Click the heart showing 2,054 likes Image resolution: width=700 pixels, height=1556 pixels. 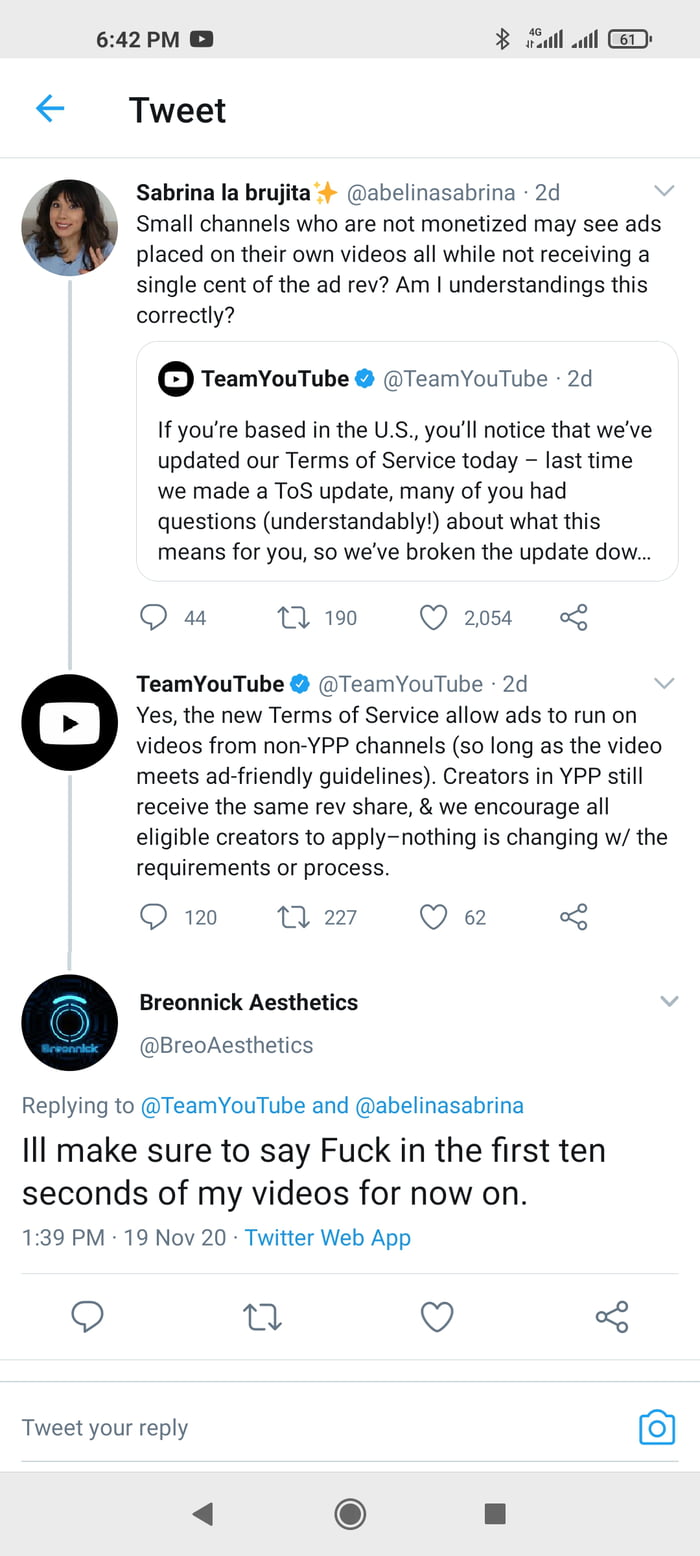[434, 617]
